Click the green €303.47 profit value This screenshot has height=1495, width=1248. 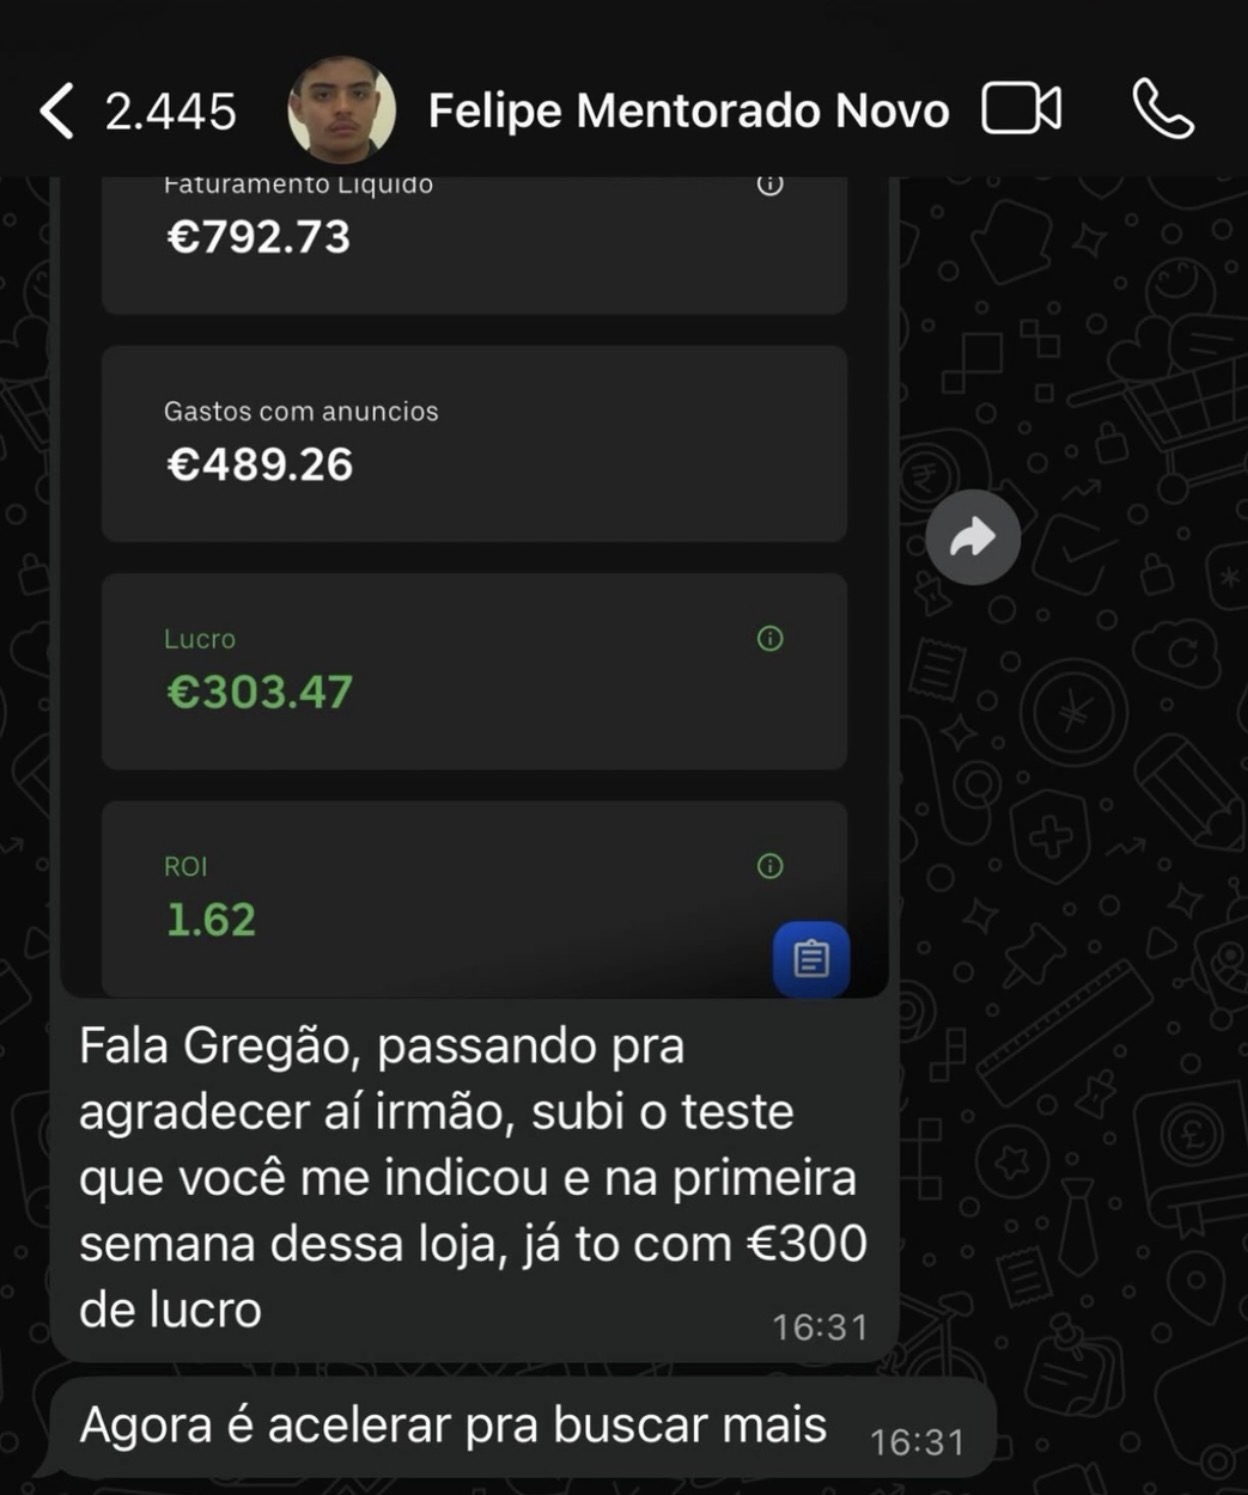[260, 692]
